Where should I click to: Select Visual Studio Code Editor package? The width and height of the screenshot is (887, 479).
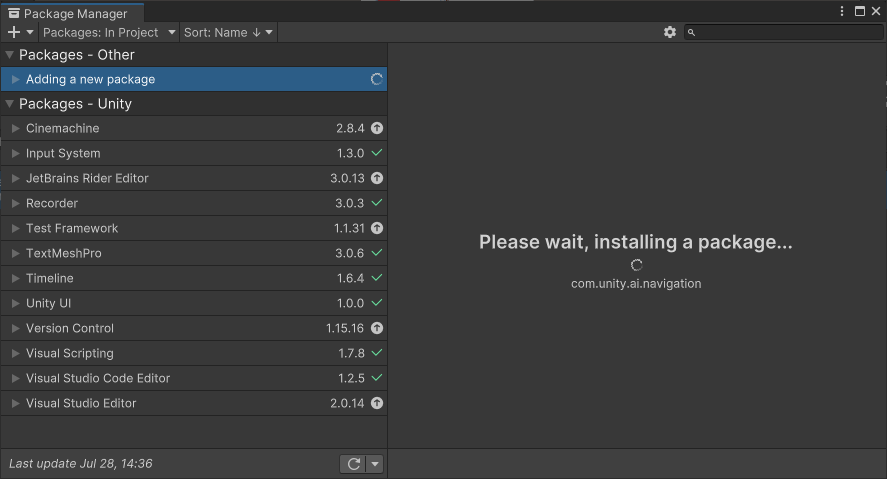coord(194,378)
